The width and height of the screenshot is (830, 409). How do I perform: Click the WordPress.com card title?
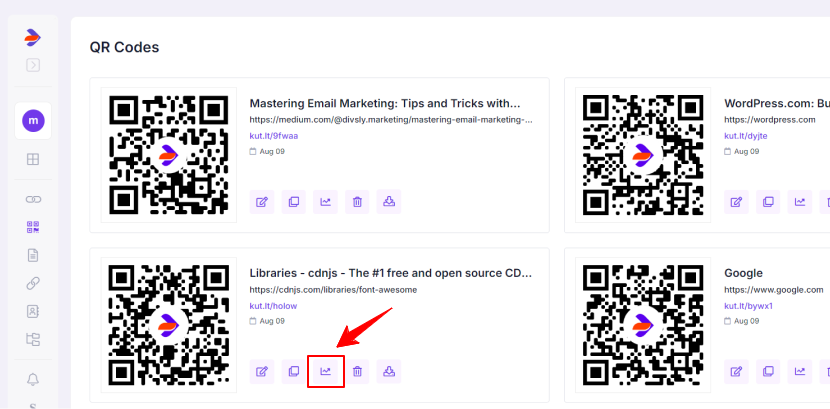pyautogui.click(x=777, y=103)
